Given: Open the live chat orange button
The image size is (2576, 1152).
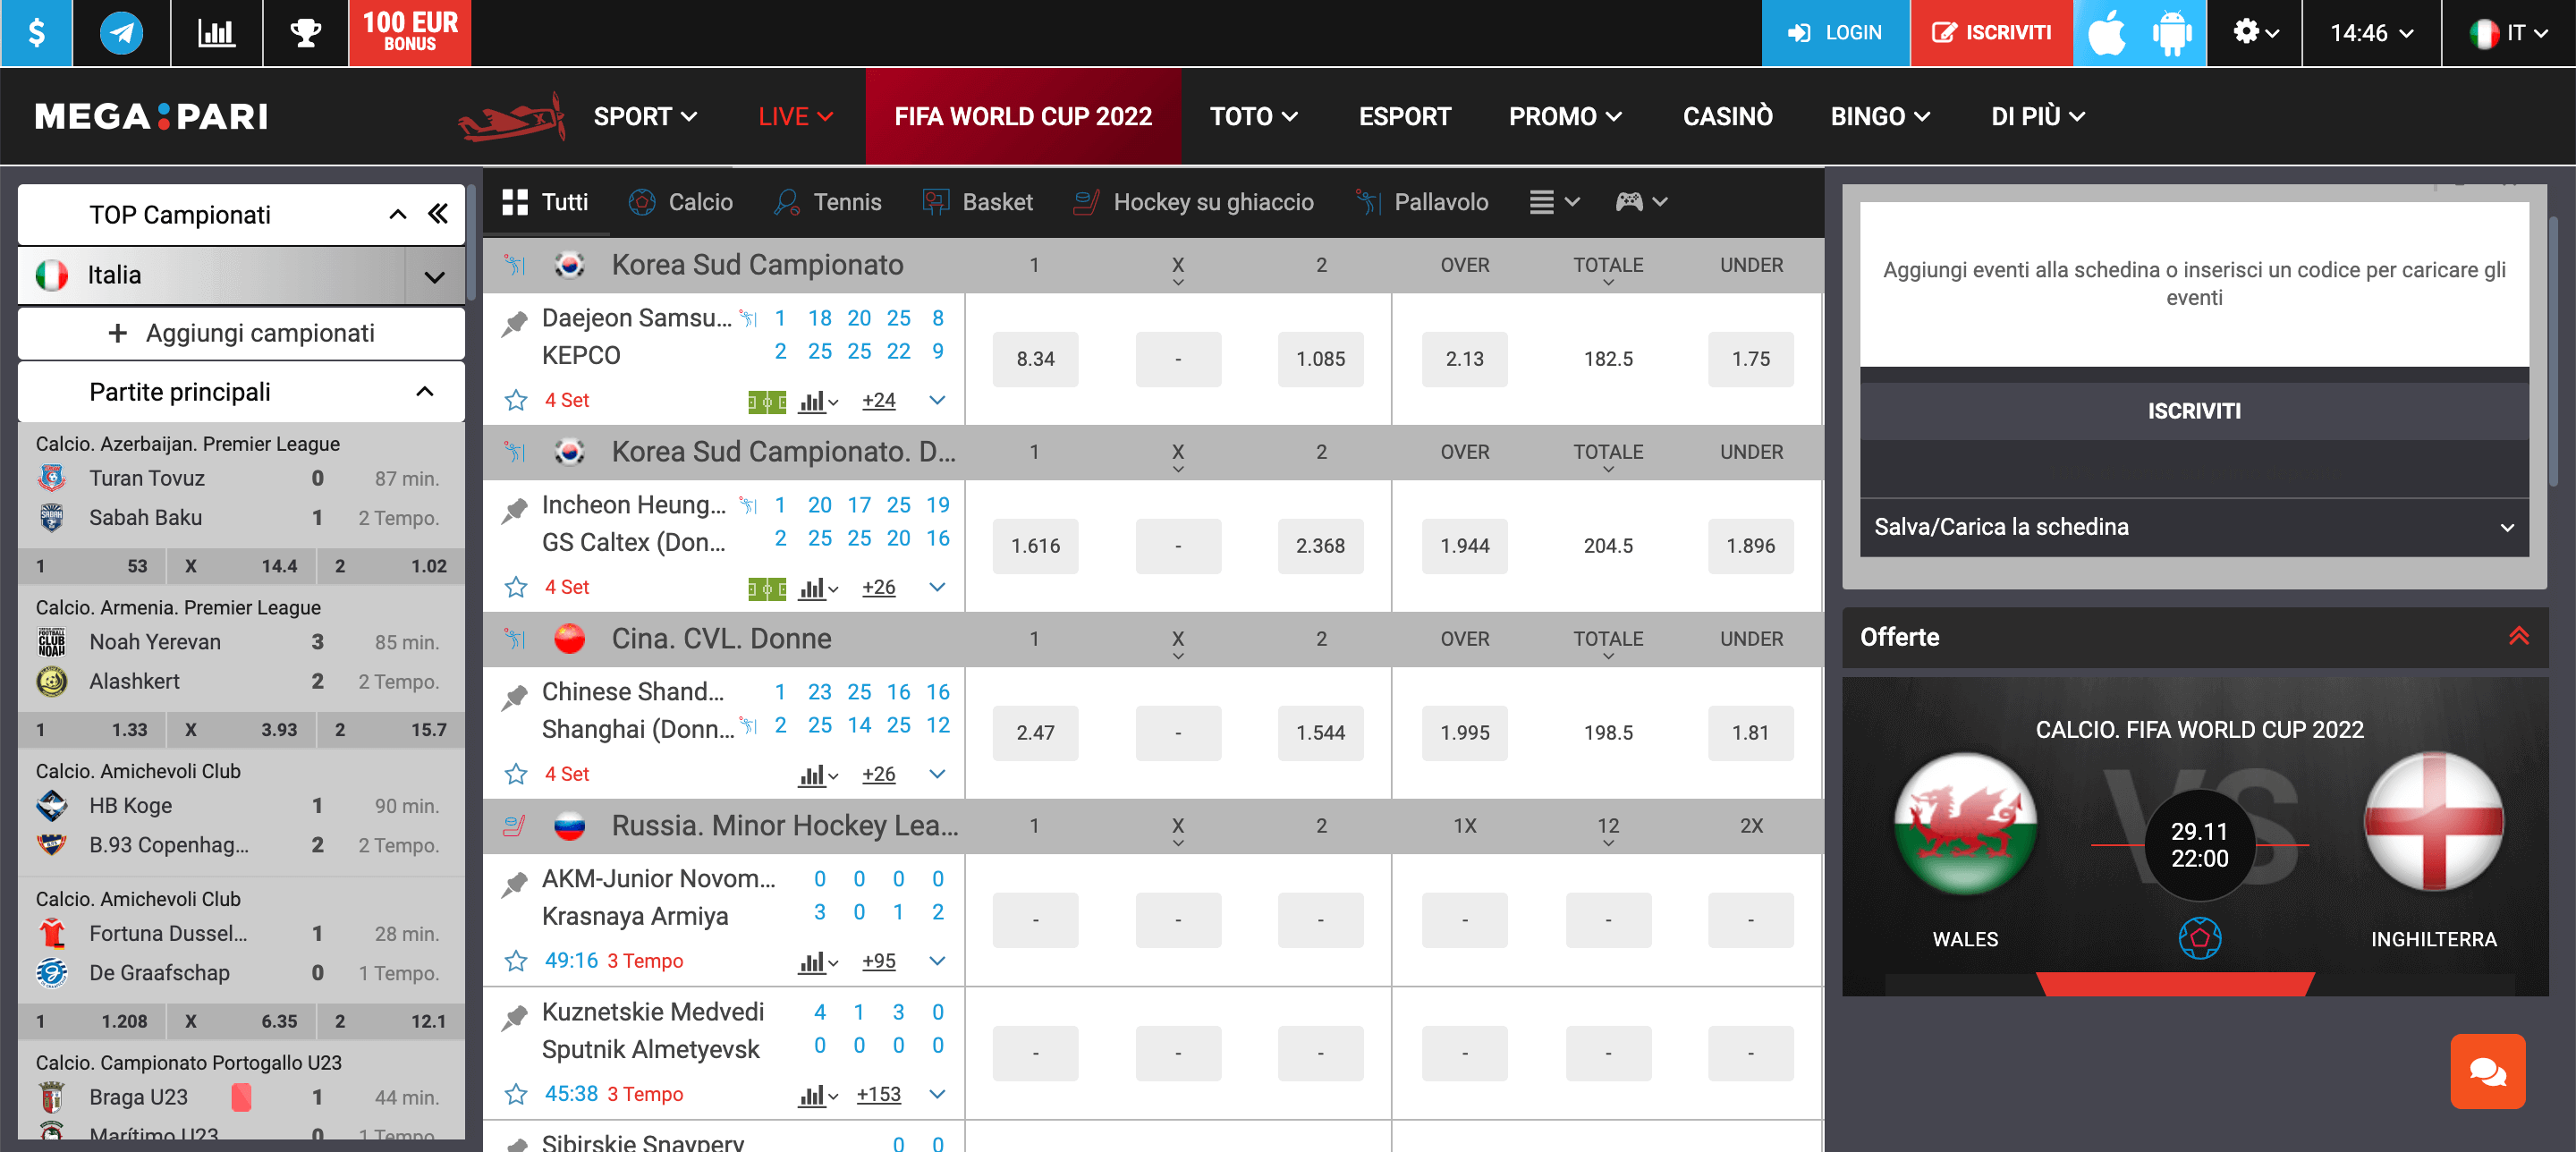Looking at the screenshot, I should click(x=2487, y=1071).
